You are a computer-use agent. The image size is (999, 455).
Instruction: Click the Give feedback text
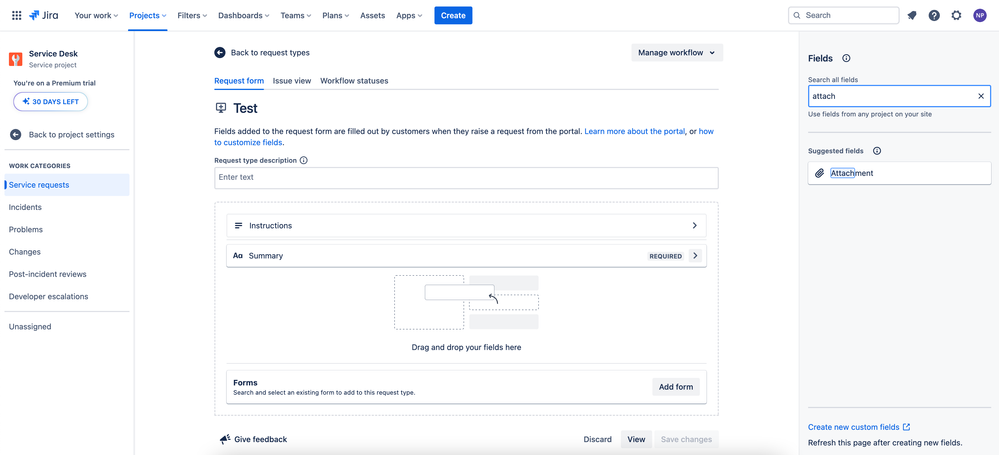click(x=261, y=439)
